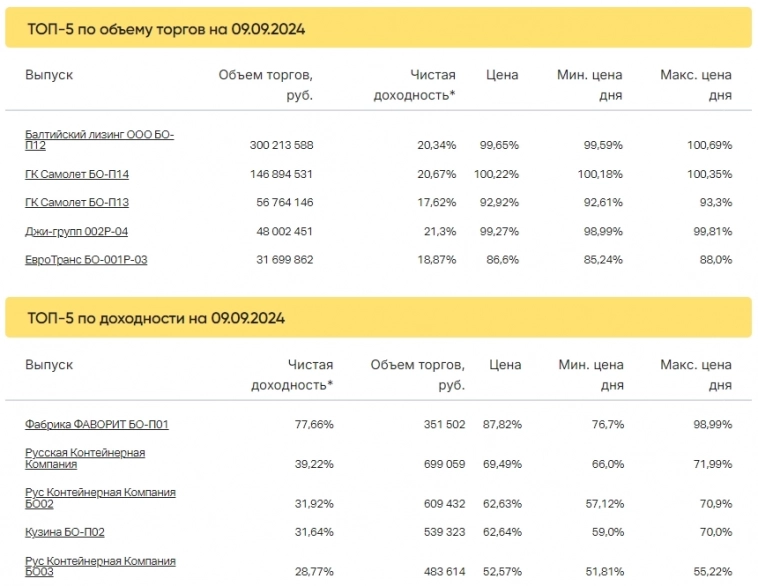Viewport: 758px width, 586px height.
Task: Click the ГК Самолет БО-П14 bond link
Action: [77, 174]
